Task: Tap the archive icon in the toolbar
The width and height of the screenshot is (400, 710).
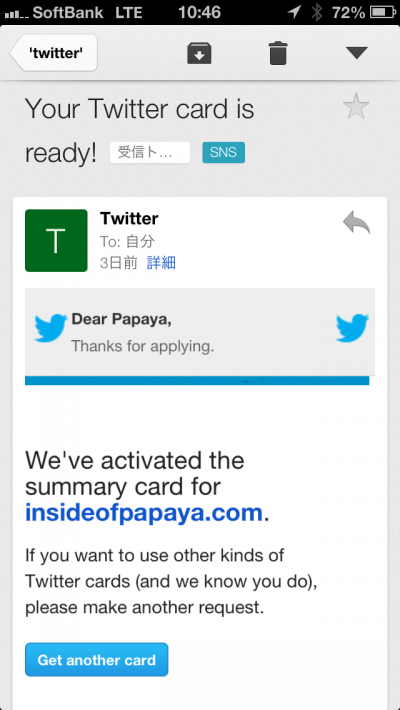Action: [x=199, y=53]
